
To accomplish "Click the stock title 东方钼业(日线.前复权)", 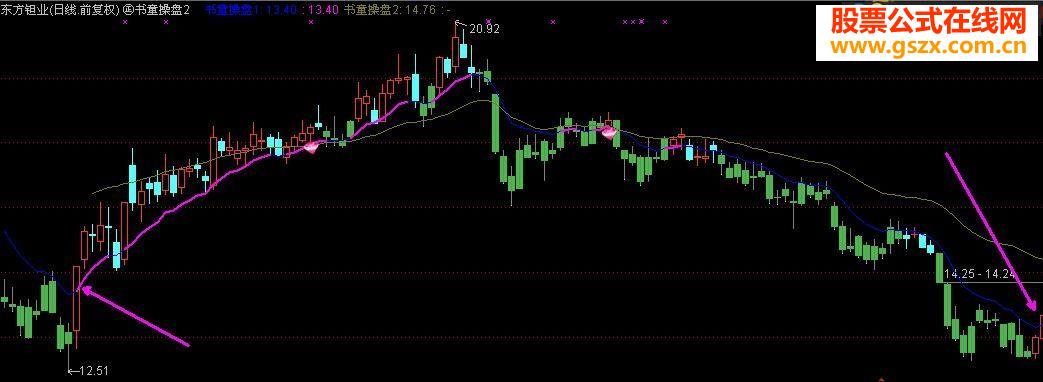I will click(x=60, y=9).
